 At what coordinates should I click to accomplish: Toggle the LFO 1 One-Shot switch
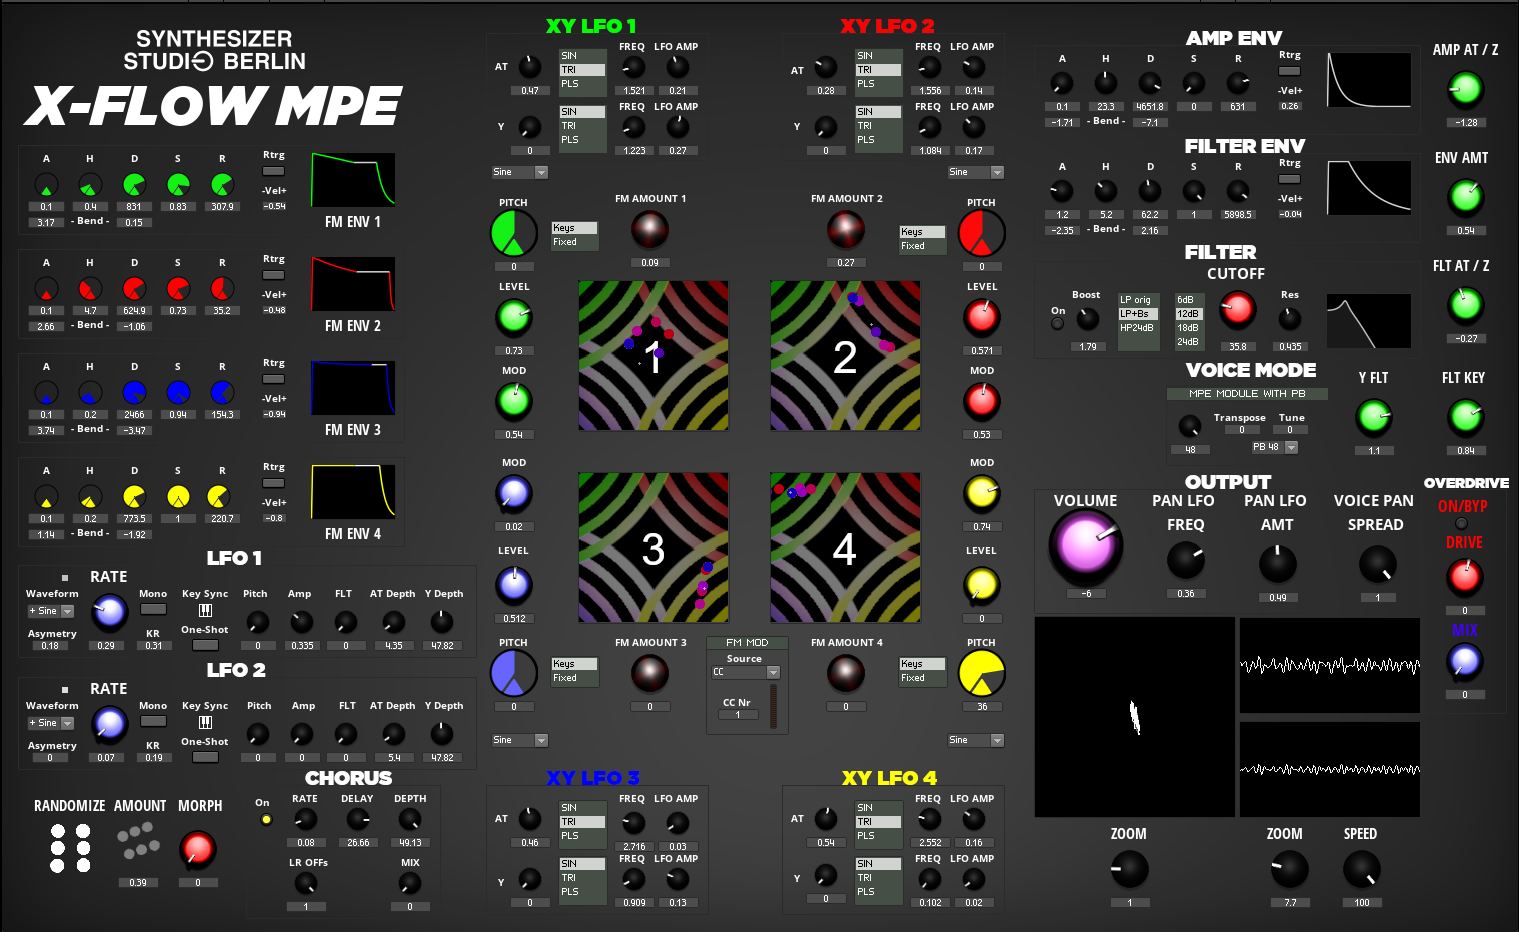pos(205,645)
